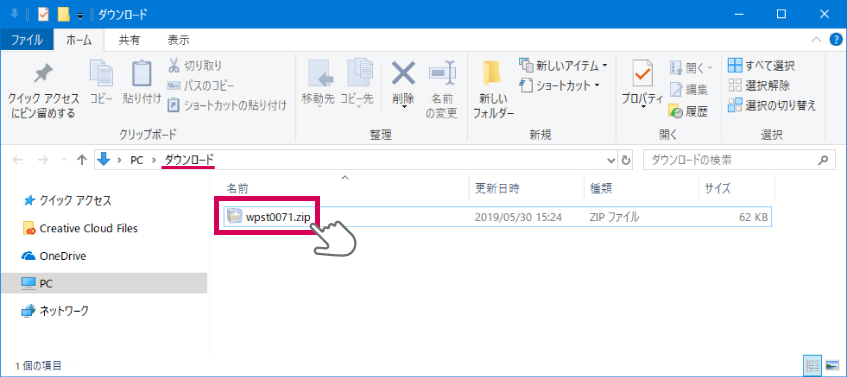This screenshot has height=377, width=847.
Task: Click Select none (選択解除)
Action: coord(759,85)
